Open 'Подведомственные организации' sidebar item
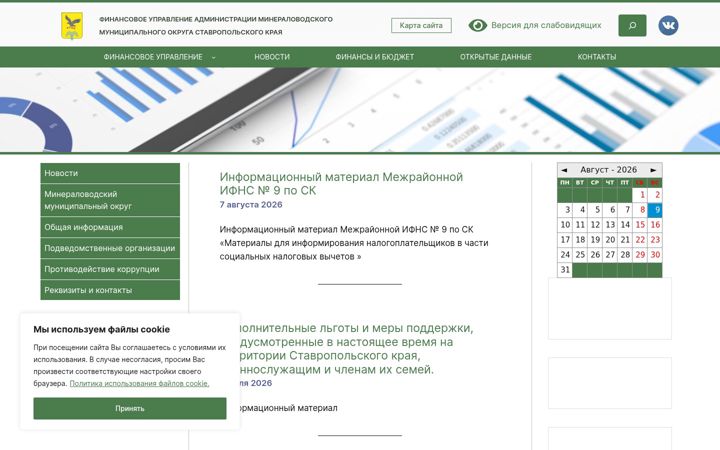720x450 pixels. [110, 248]
